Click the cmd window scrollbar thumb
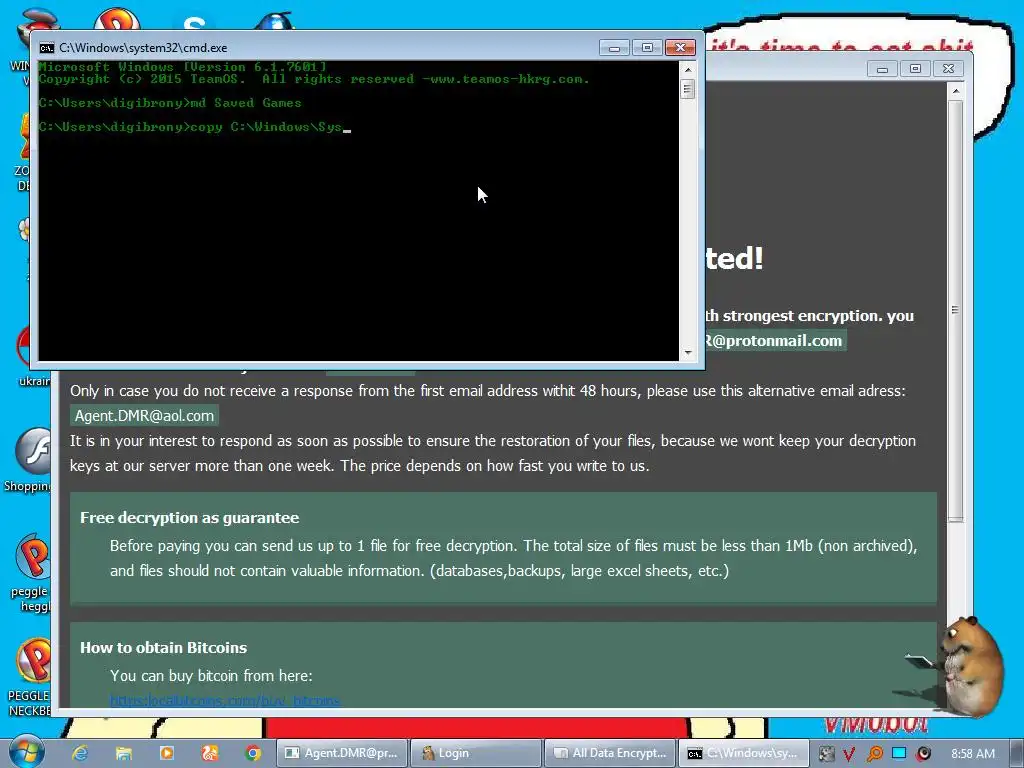 coord(688,89)
